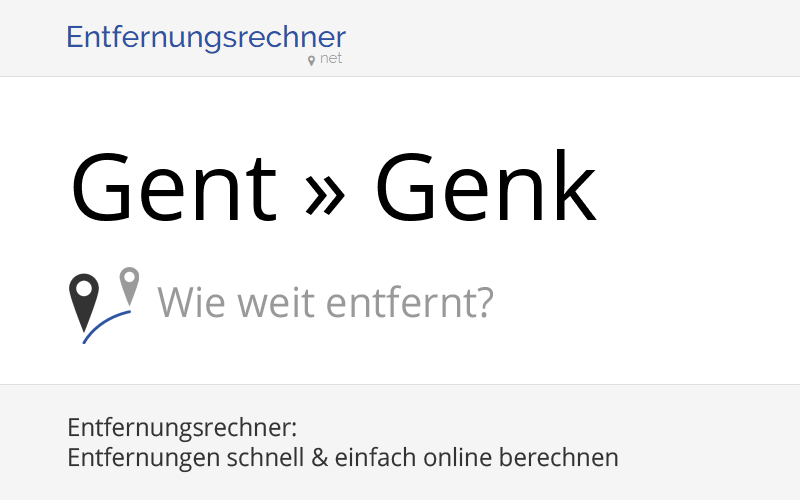Viewport: 800px width, 500px height.
Task: Click the word 'berechnen' in the footer
Action: pos(559,457)
